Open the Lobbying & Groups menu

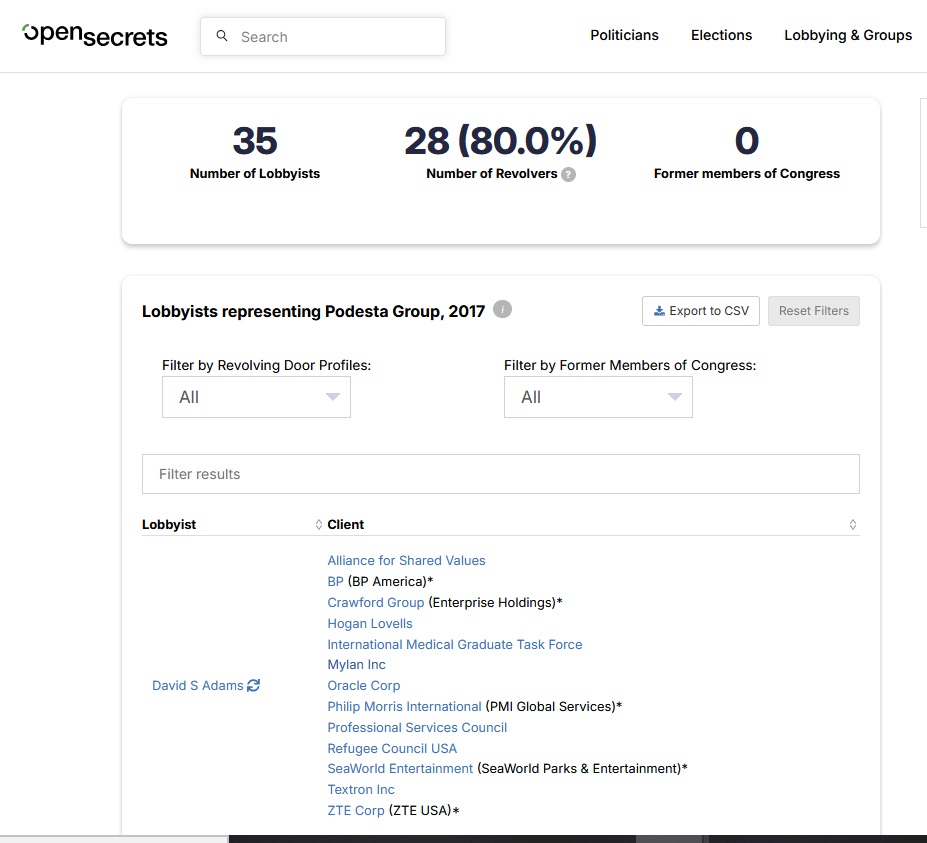[x=848, y=35]
